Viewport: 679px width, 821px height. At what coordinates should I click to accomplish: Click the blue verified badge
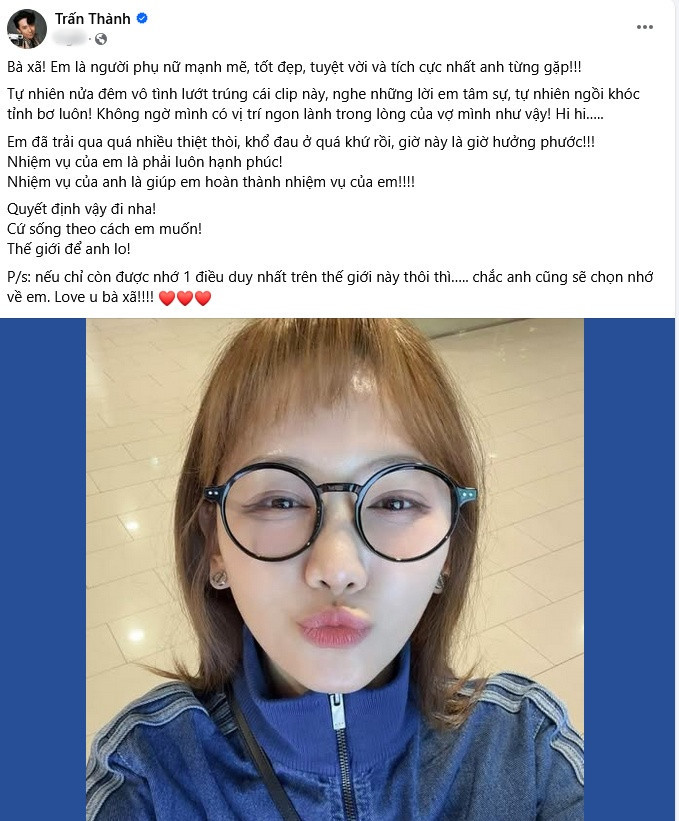tap(142, 18)
